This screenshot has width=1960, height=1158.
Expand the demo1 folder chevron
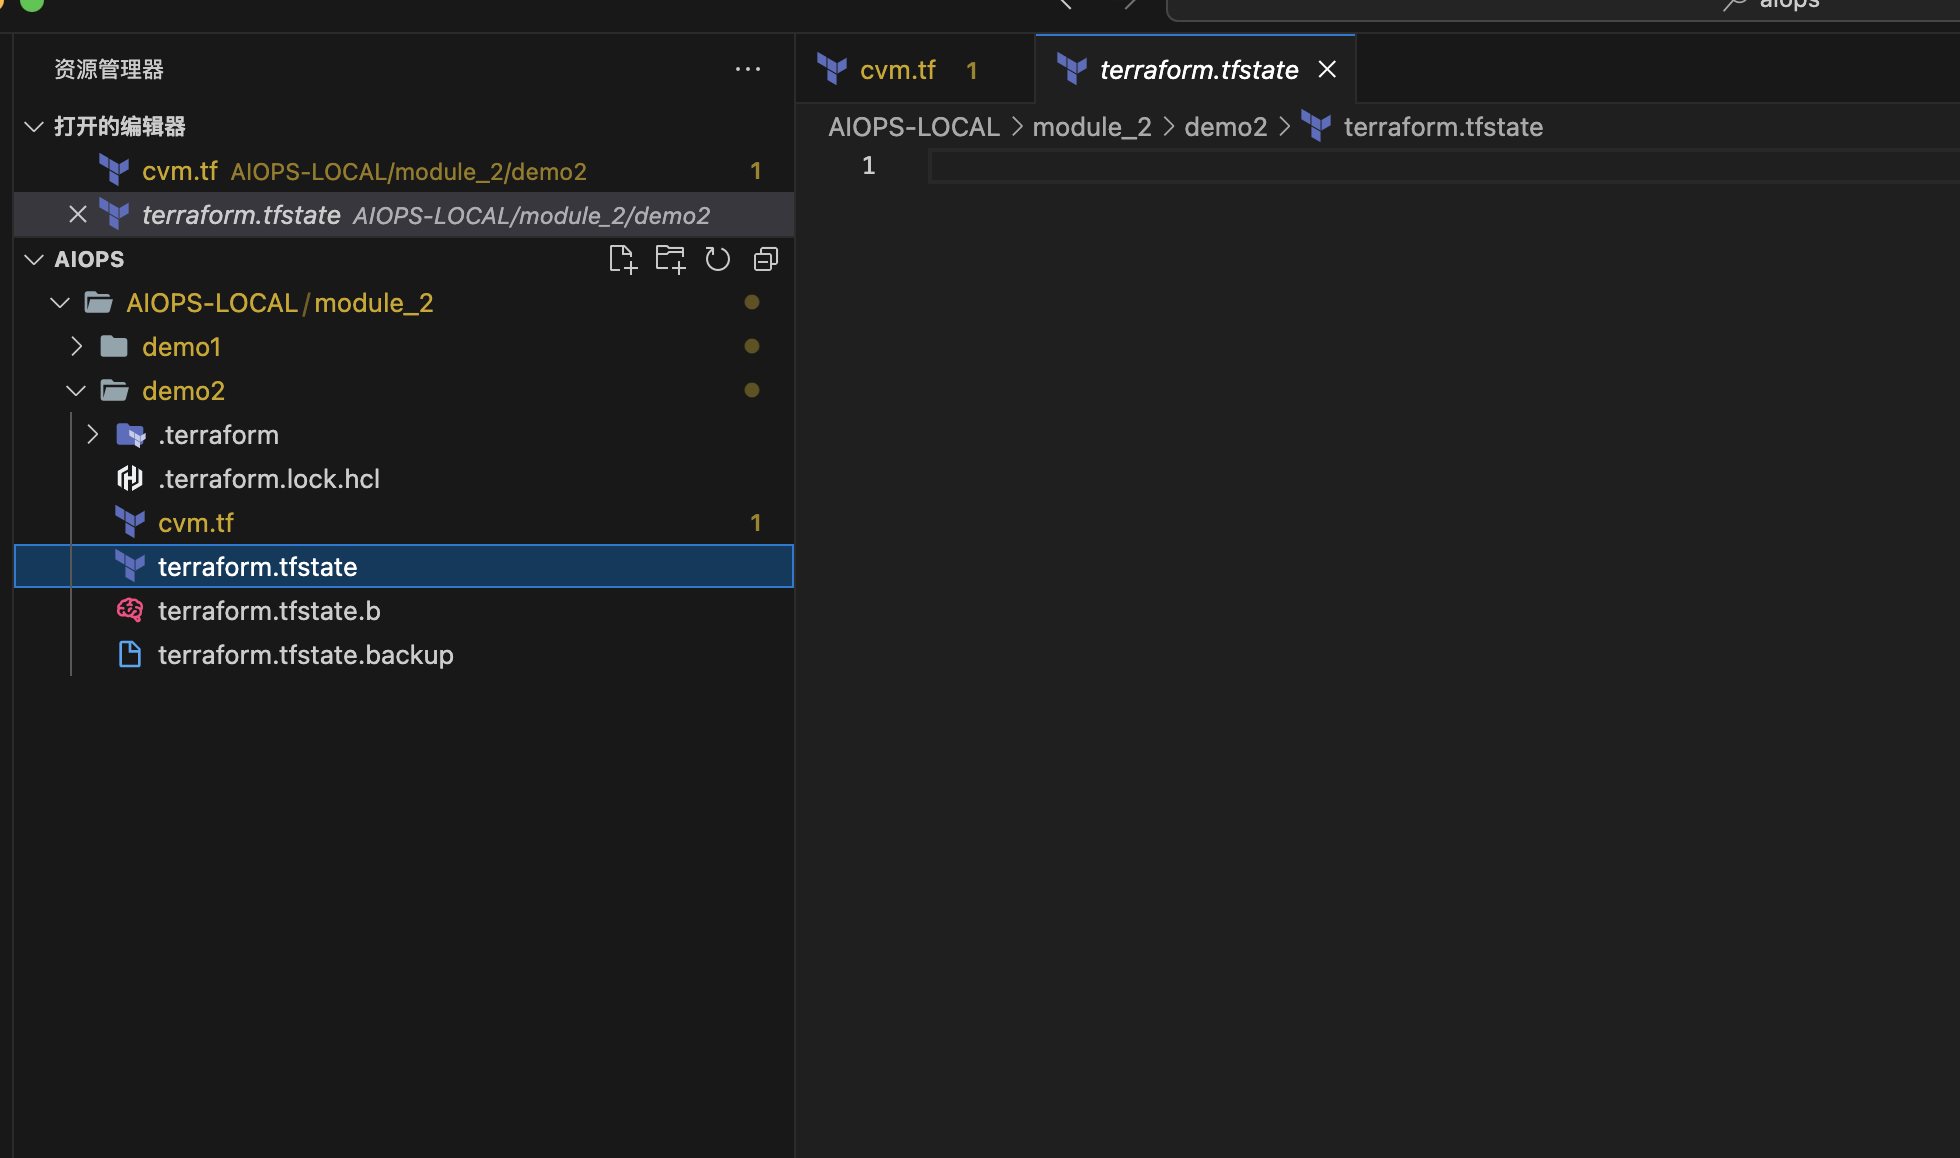pos(76,346)
